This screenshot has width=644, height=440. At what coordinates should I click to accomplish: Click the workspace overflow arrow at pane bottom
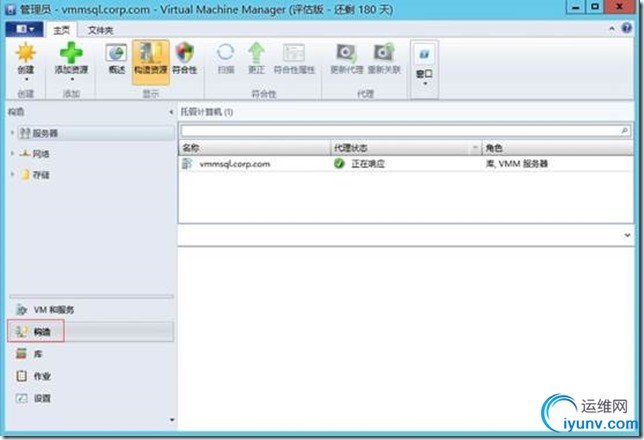point(172,420)
